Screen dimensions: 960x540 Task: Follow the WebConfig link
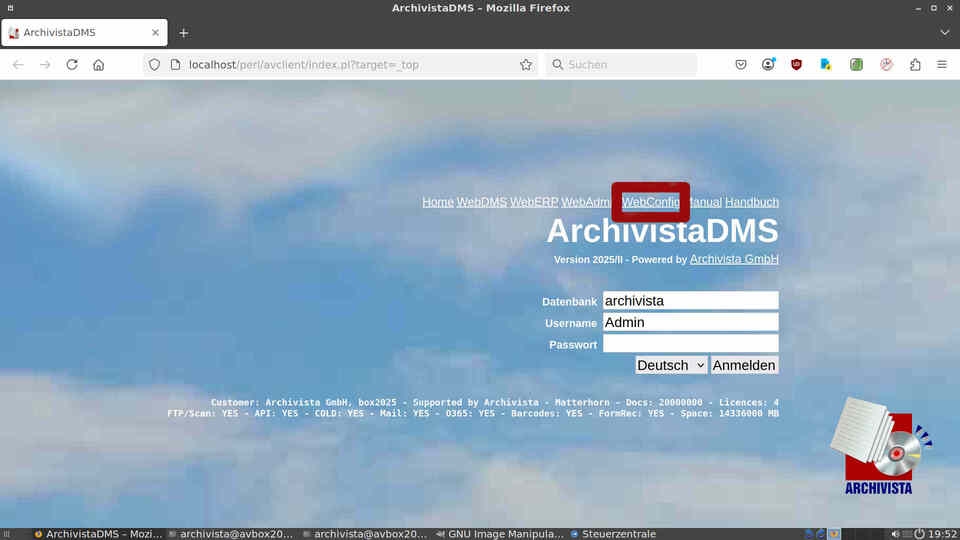click(x=651, y=202)
